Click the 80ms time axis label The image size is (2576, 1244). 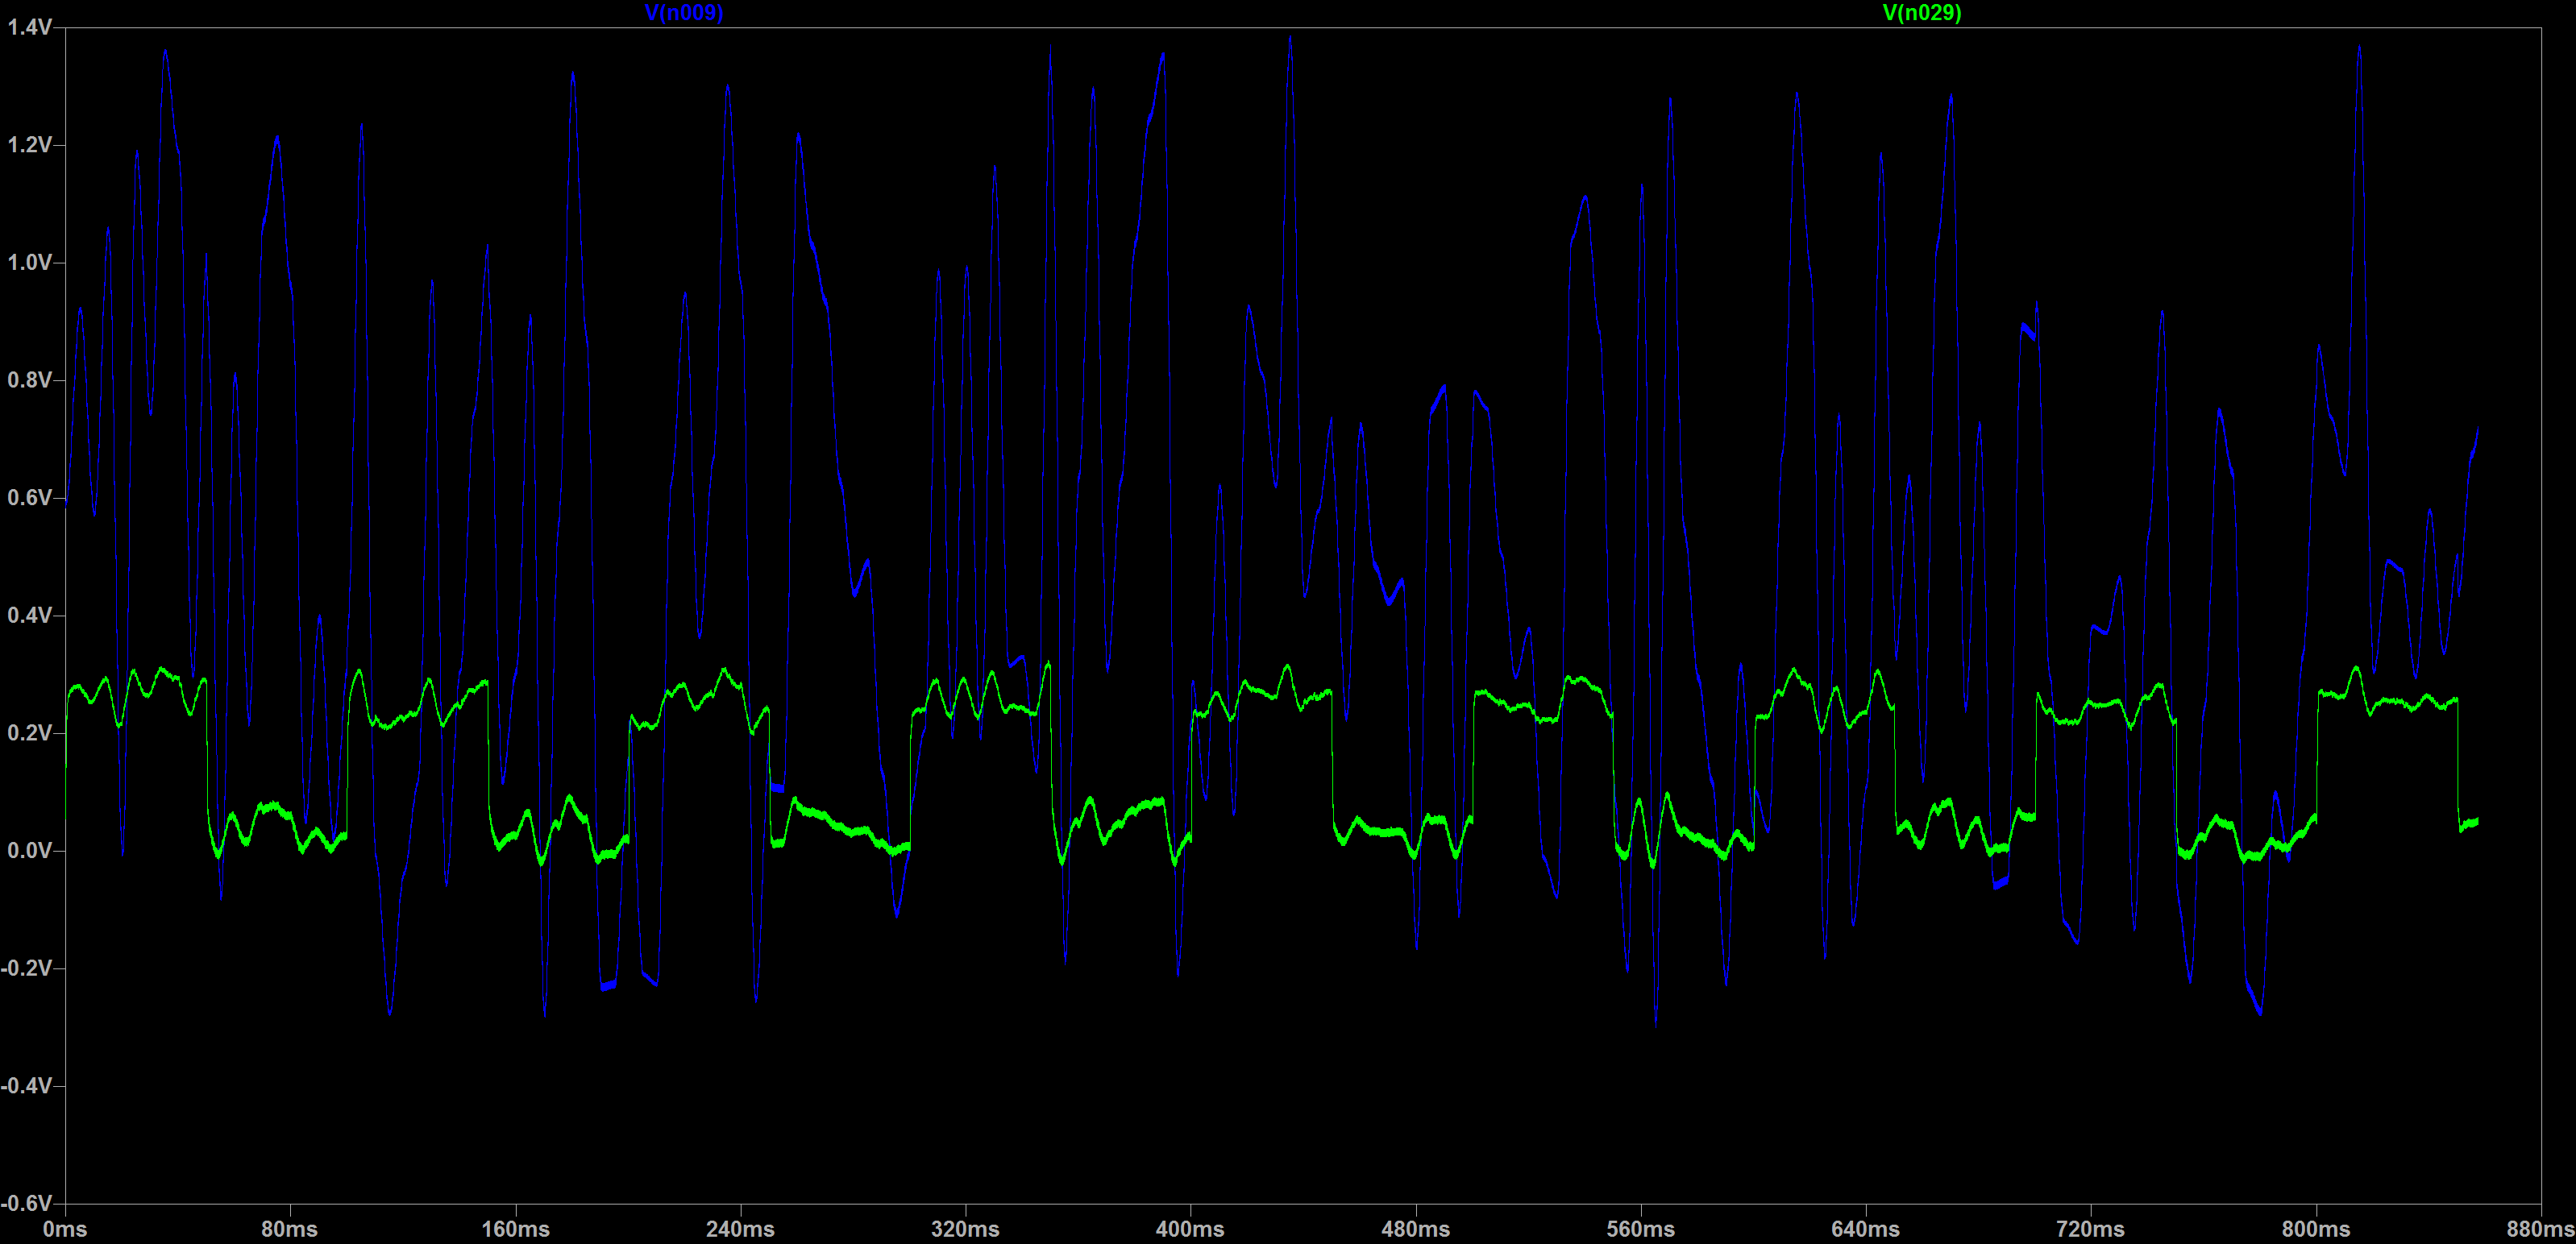click(x=290, y=1229)
